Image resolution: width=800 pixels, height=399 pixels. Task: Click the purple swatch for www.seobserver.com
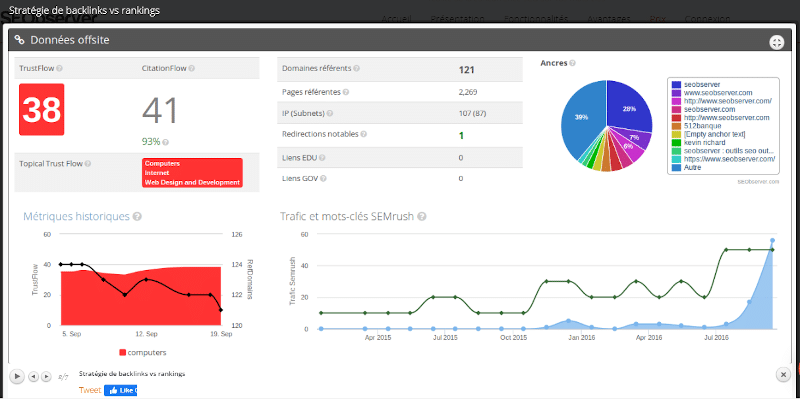click(x=677, y=93)
